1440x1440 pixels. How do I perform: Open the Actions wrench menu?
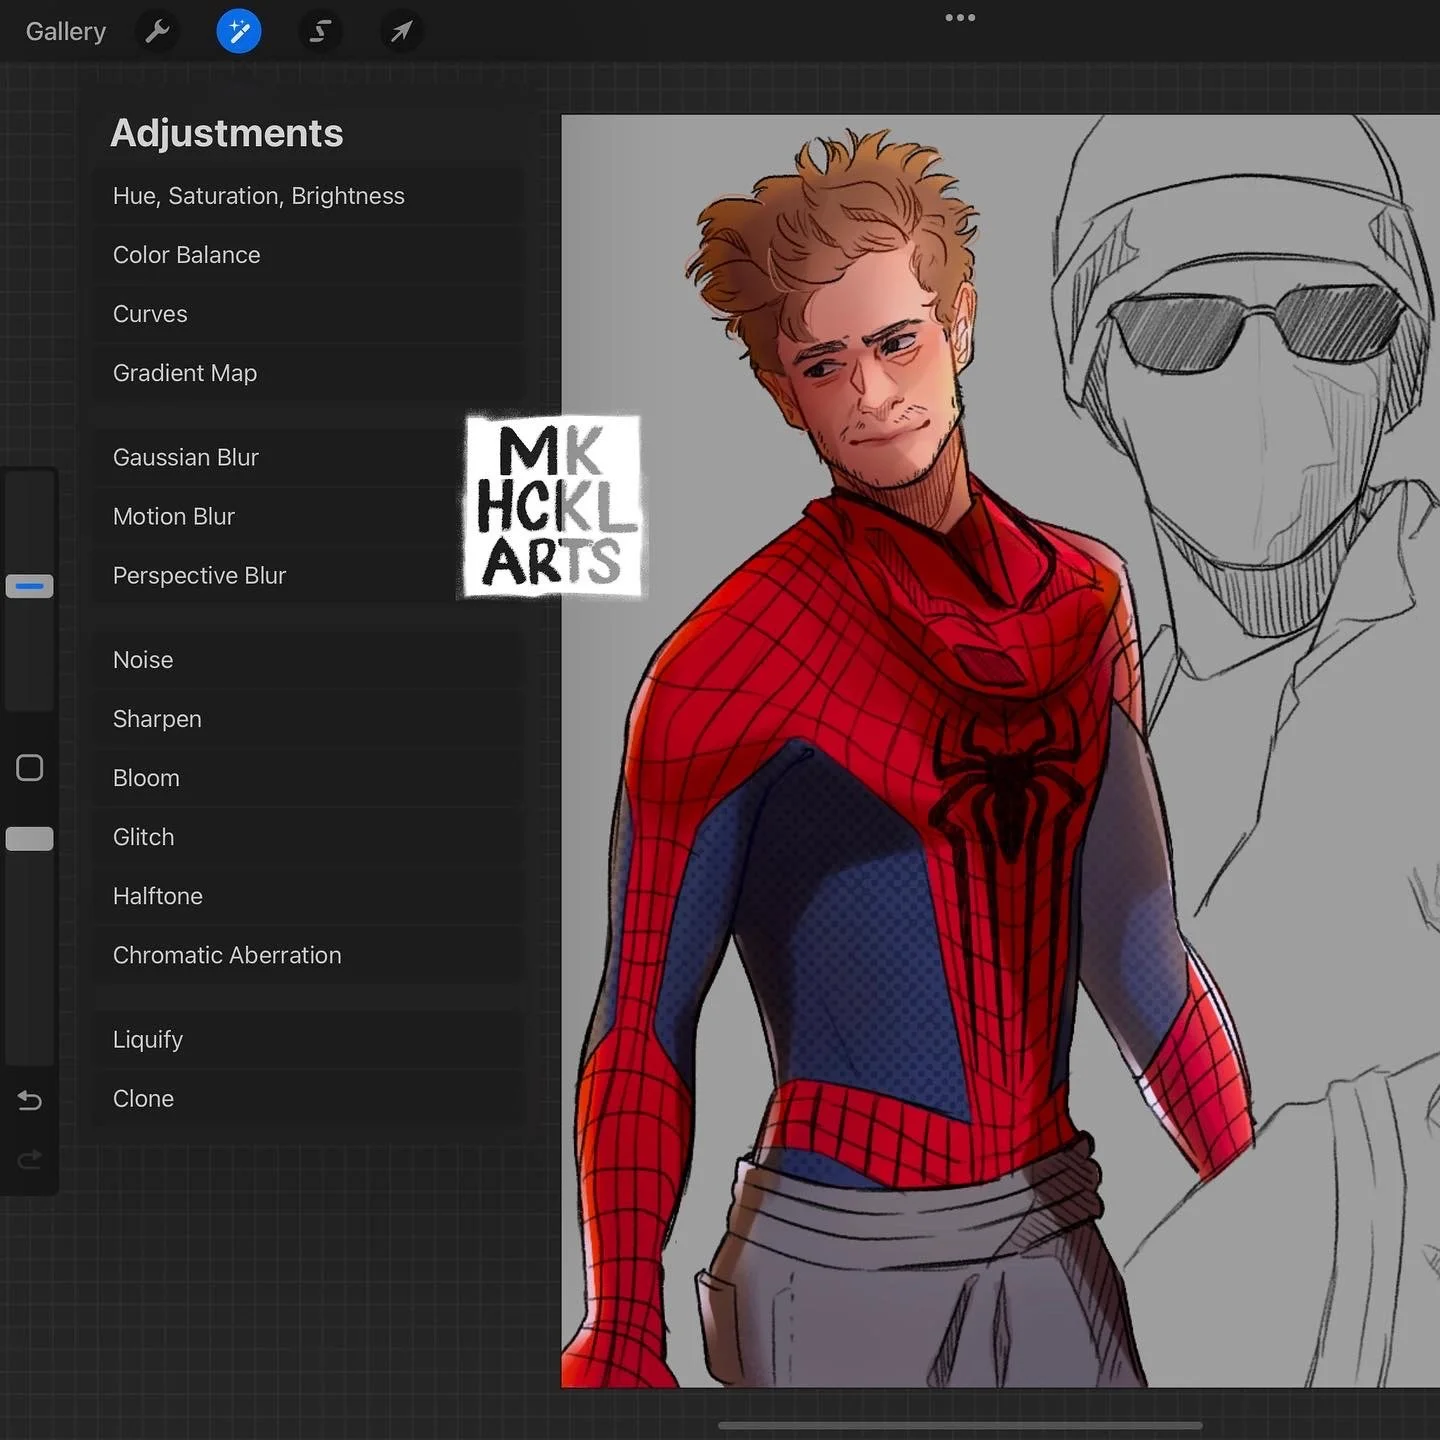coord(157,31)
